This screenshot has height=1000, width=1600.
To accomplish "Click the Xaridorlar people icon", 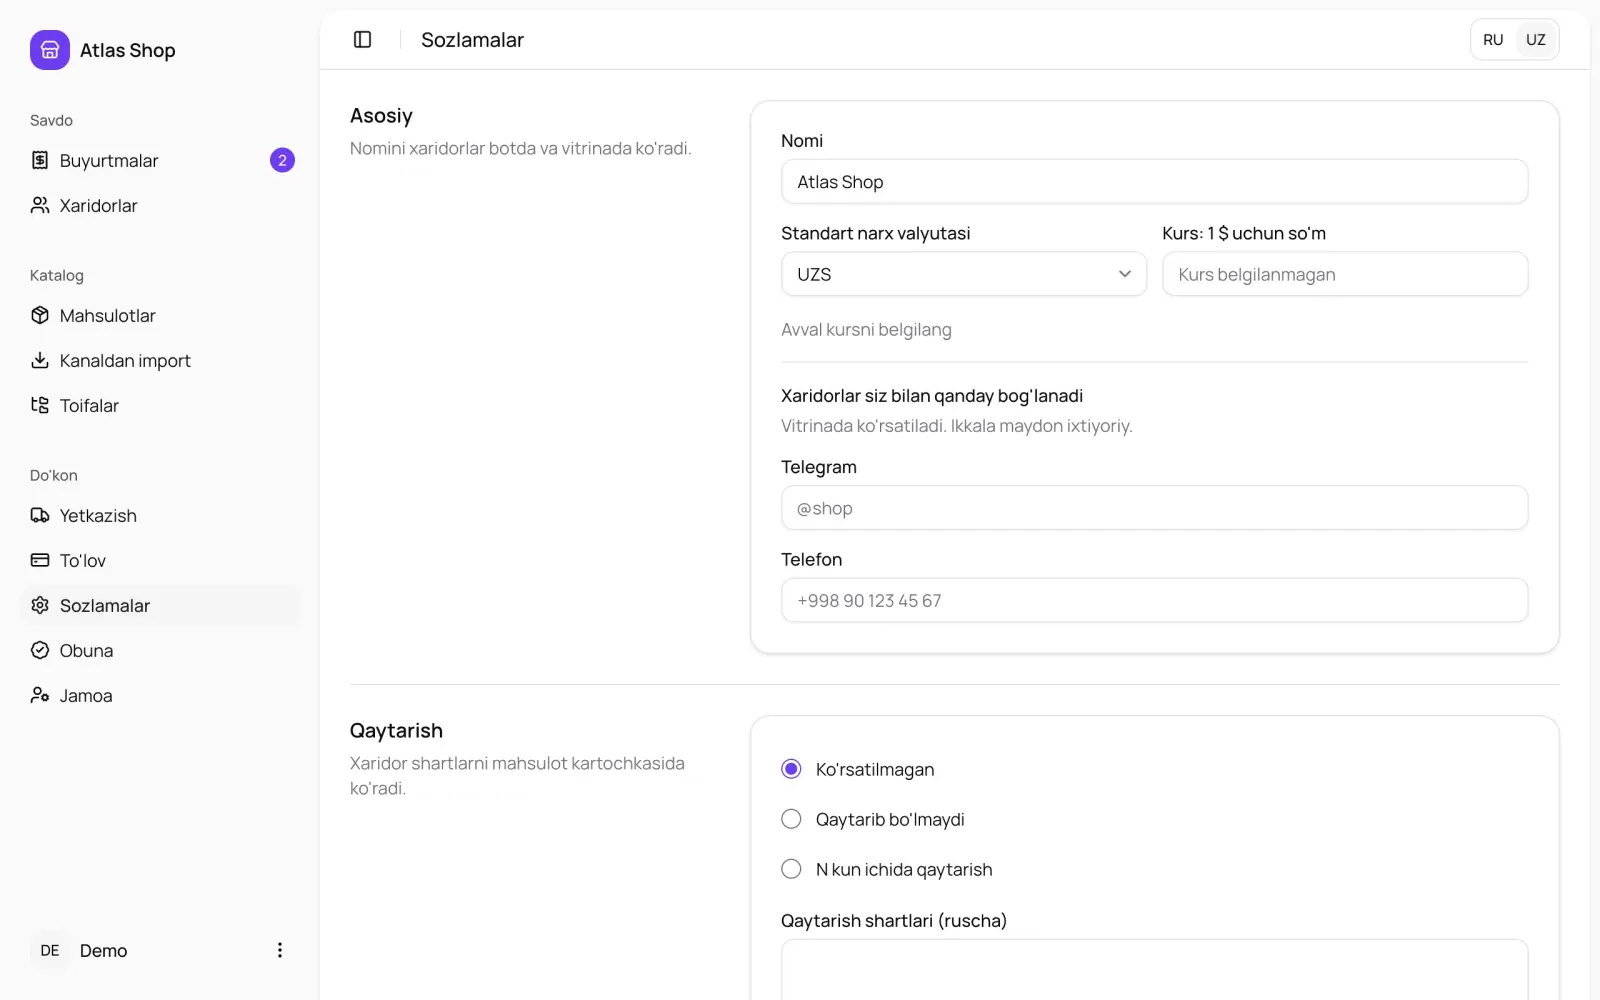I will coord(40,205).
